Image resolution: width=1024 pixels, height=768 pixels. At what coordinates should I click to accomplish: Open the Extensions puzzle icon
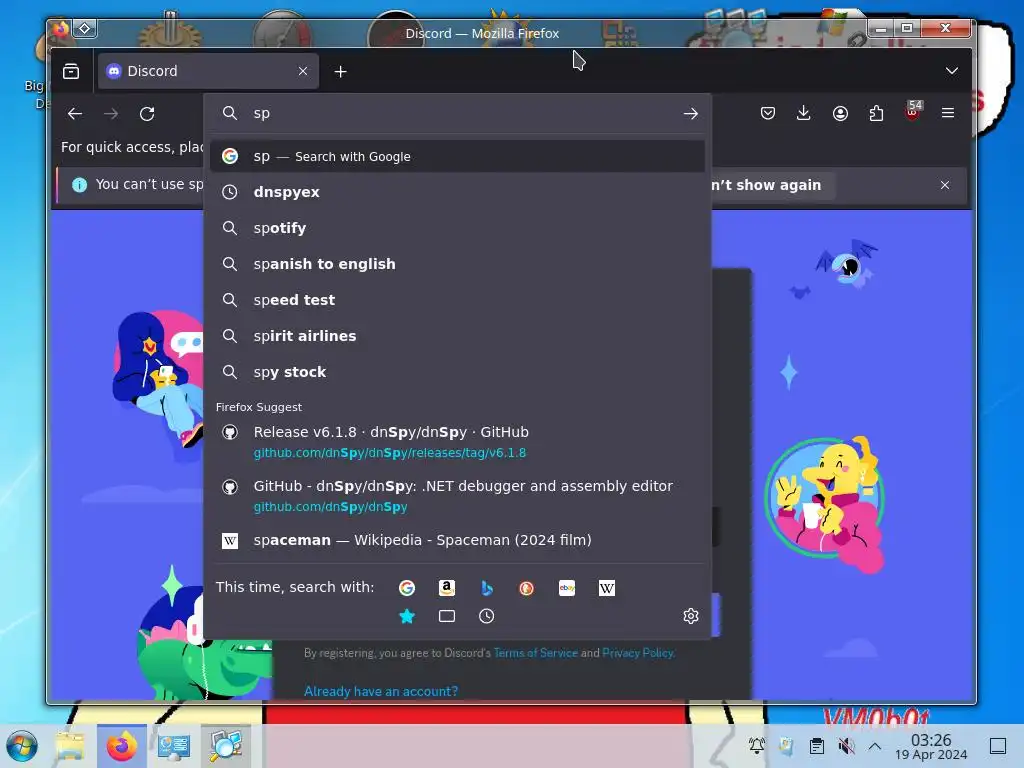pos(876,114)
